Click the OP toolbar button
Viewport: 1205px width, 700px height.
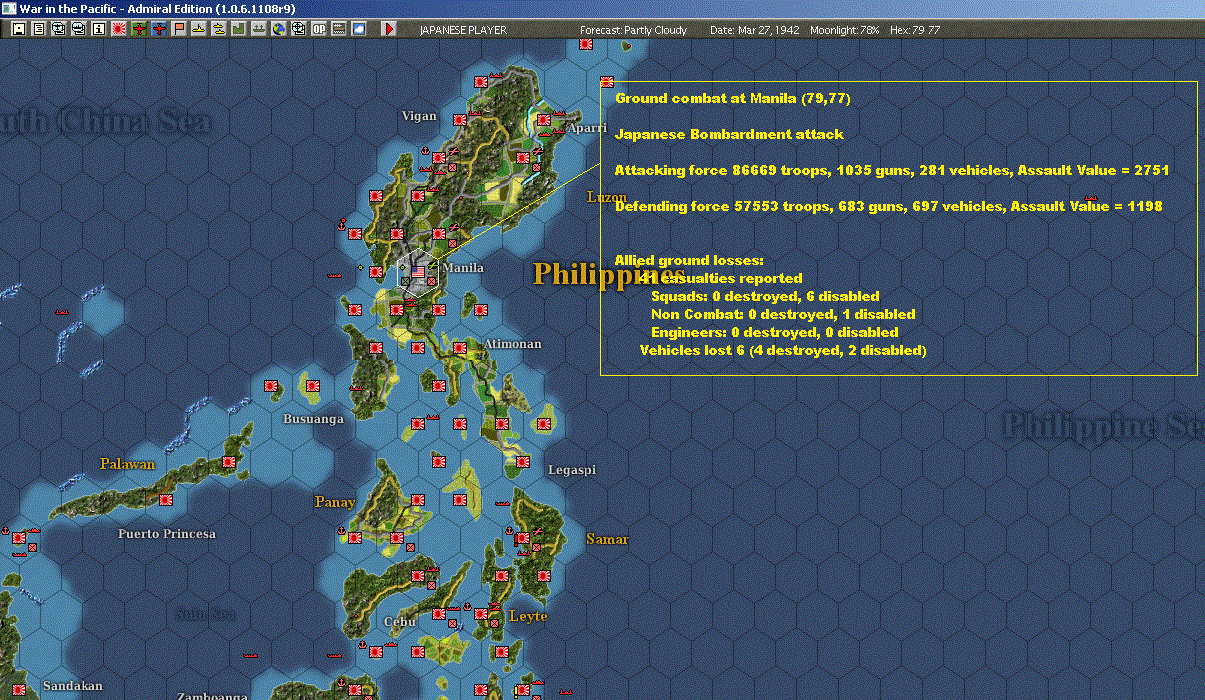point(319,29)
